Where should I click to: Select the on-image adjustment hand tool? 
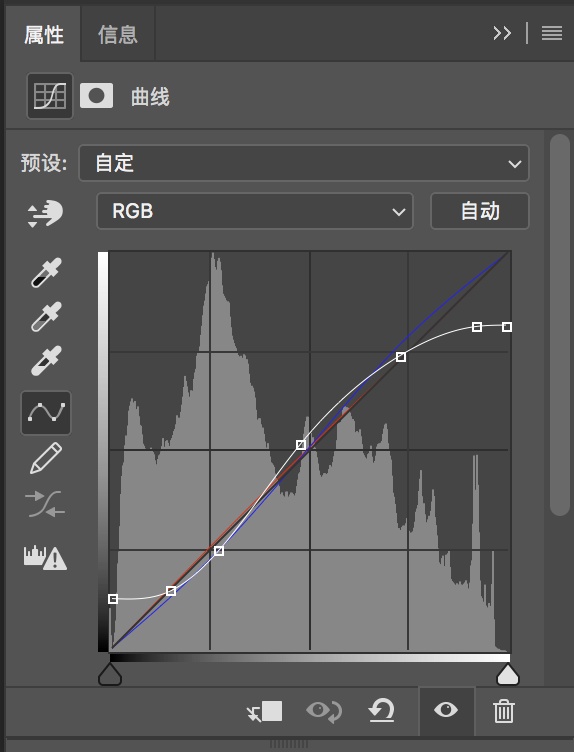click(x=45, y=213)
